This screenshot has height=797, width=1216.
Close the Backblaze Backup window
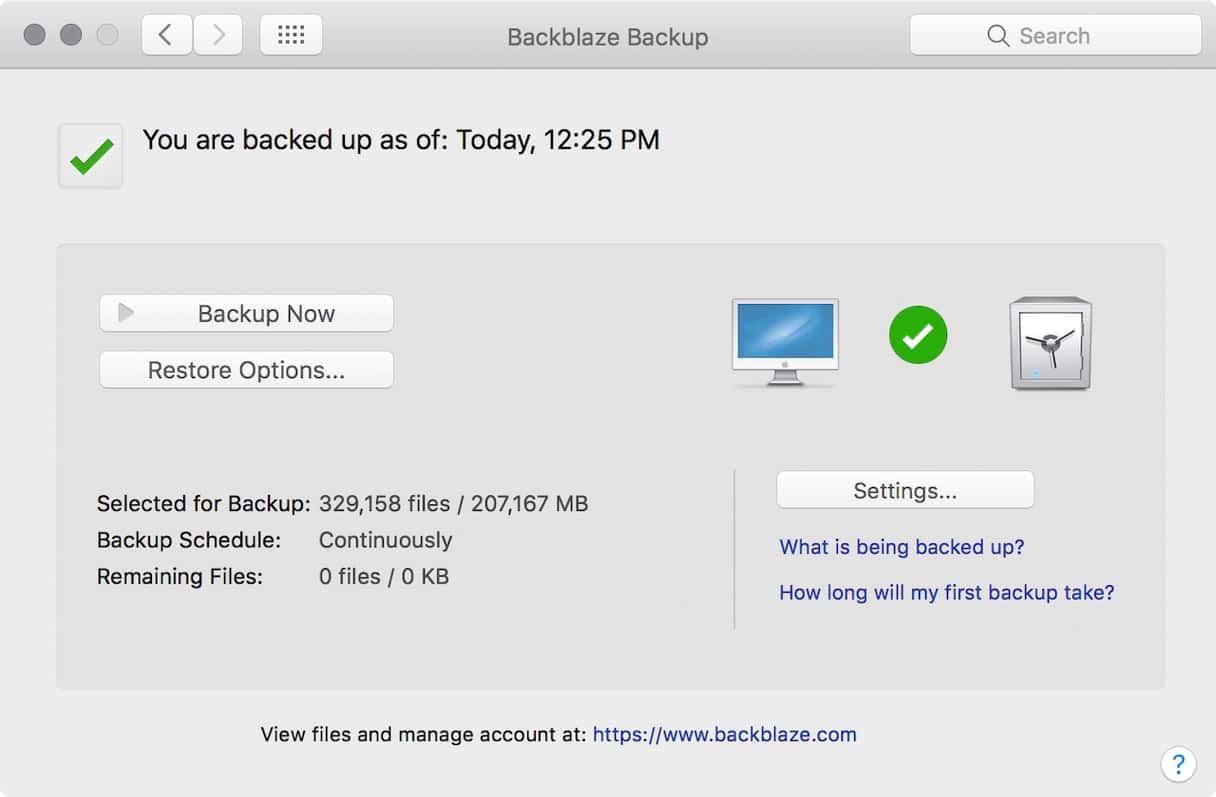tap(35, 36)
